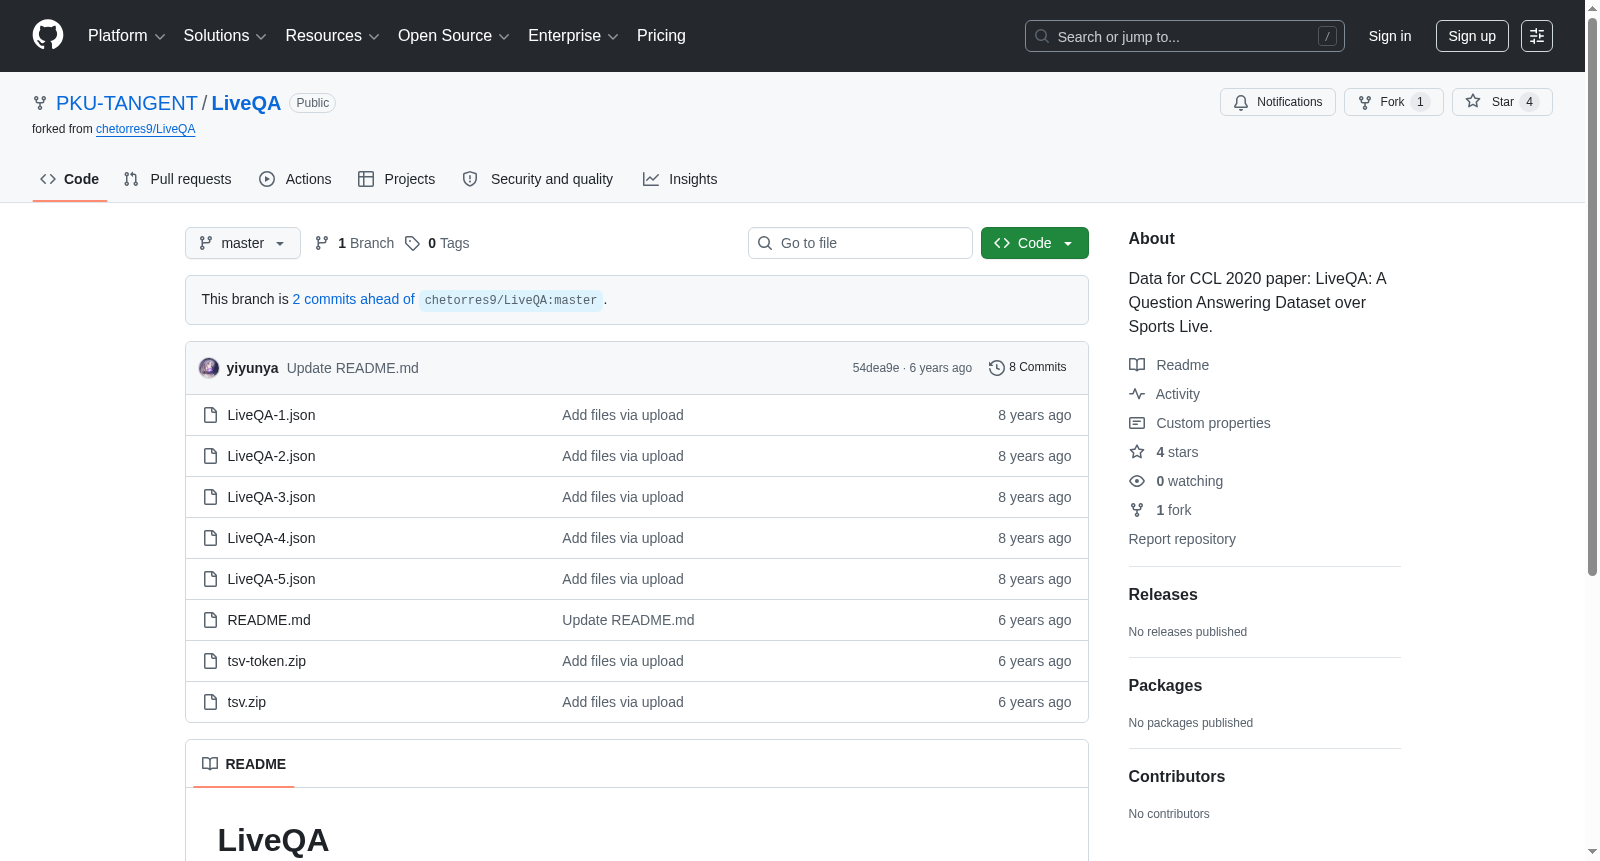Click the yiyunya author name

coord(252,368)
